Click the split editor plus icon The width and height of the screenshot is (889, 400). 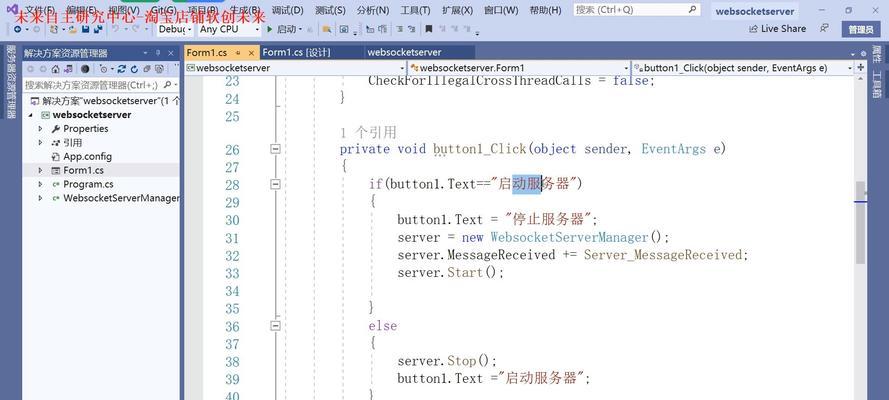(861, 67)
